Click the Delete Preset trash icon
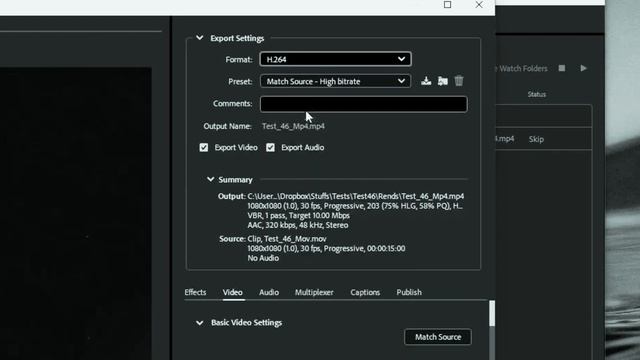Screen dimensions: 640x360 click(x=459, y=81)
